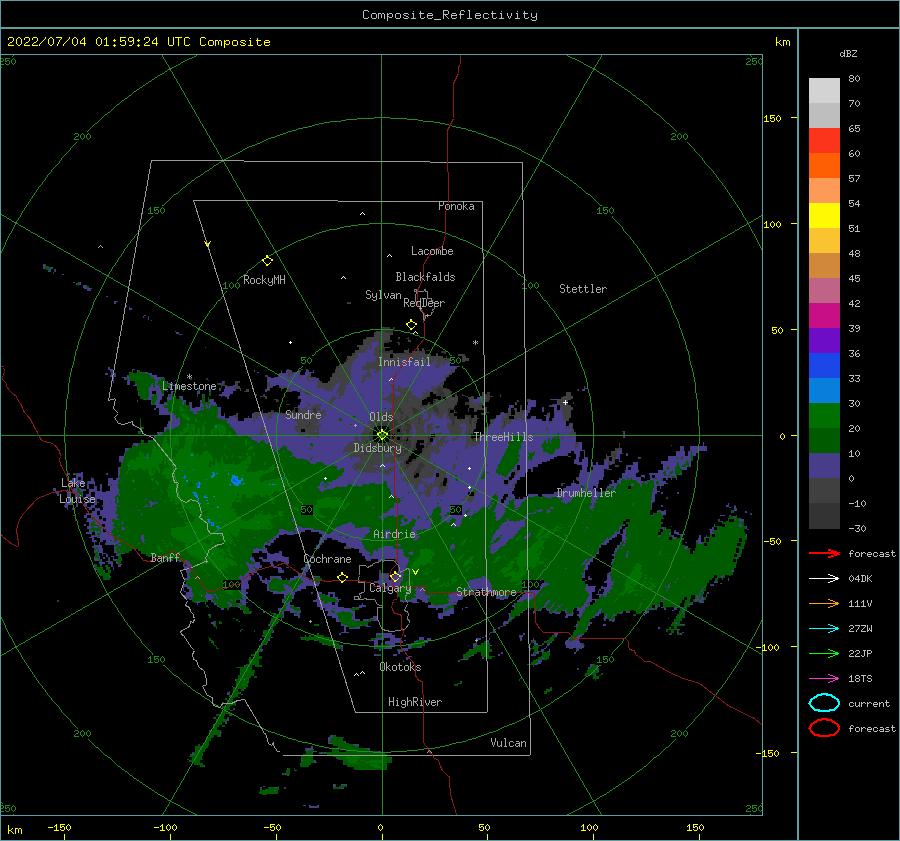Click the -100 tick on the bottom axis
This screenshot has width=900, height=841.
tap(165, 827)
